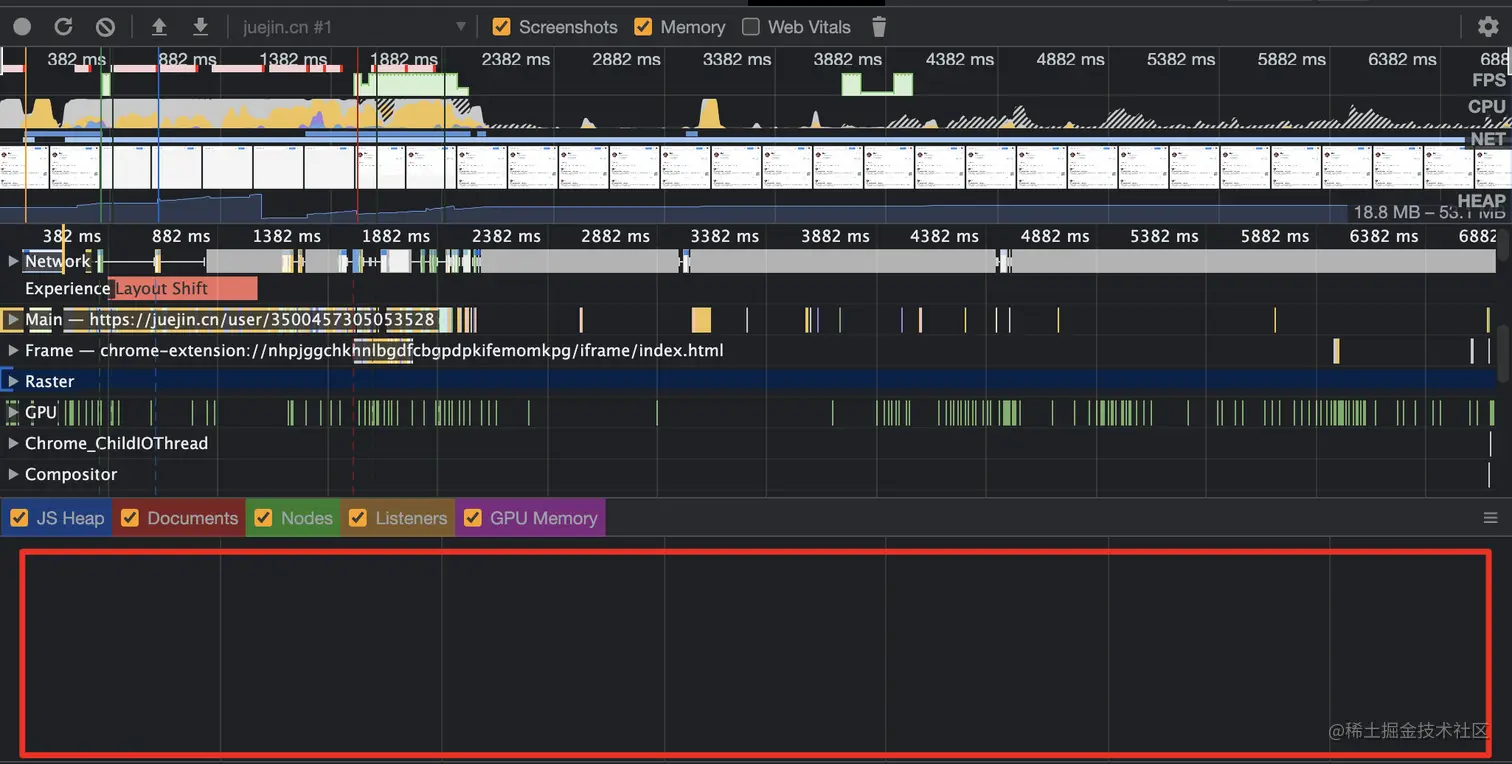Open the memory panel hamburger menu

coord(1490,518)
